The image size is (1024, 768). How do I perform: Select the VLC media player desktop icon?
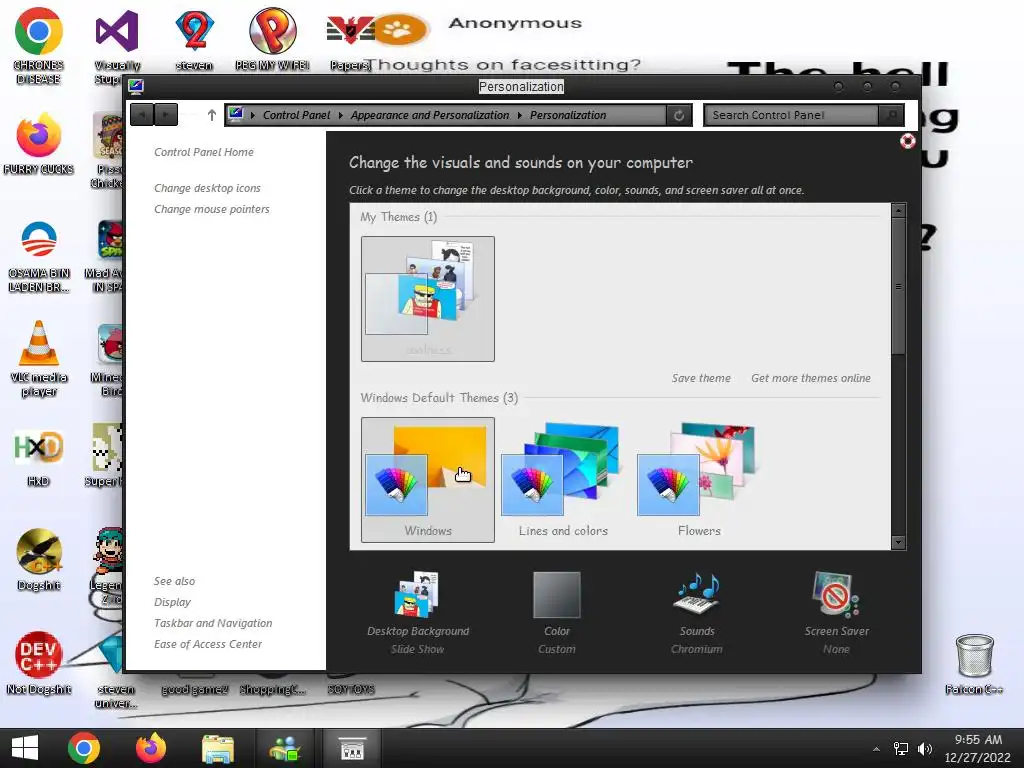[x=39, y=359]
